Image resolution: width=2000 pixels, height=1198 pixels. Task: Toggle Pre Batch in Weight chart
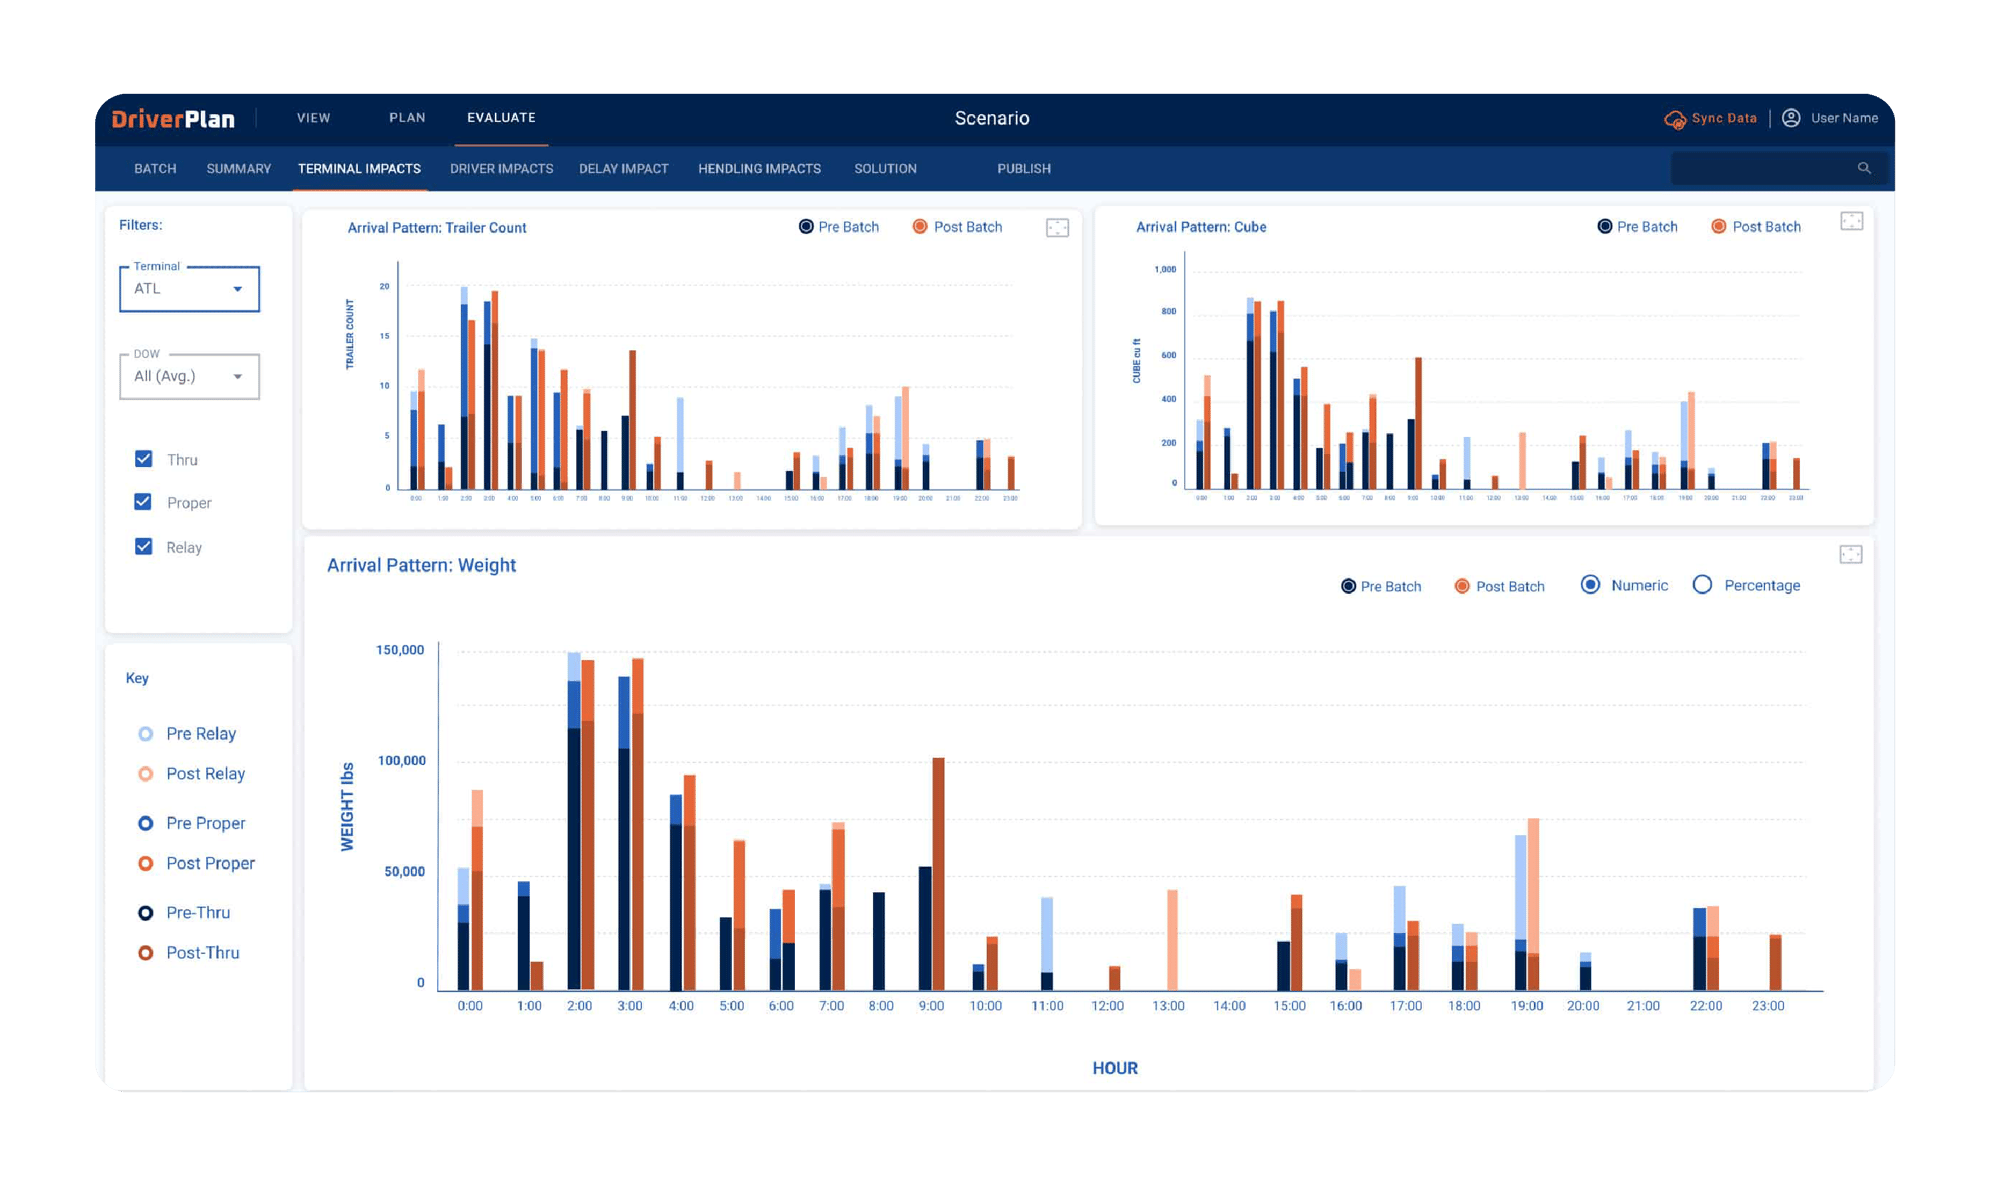coord(1348,586)
